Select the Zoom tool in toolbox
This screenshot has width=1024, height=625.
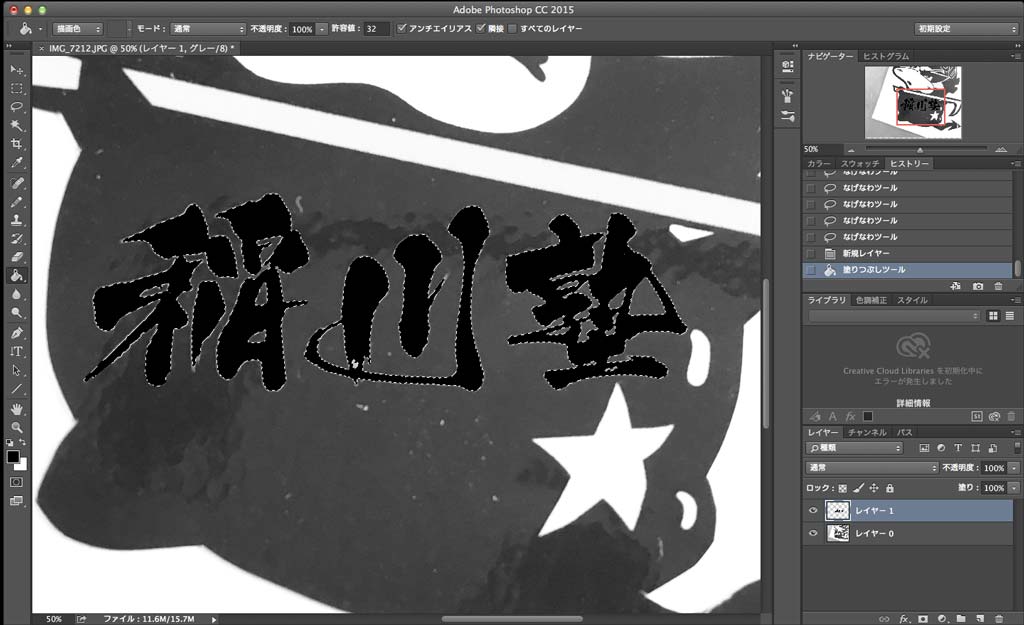16,427
